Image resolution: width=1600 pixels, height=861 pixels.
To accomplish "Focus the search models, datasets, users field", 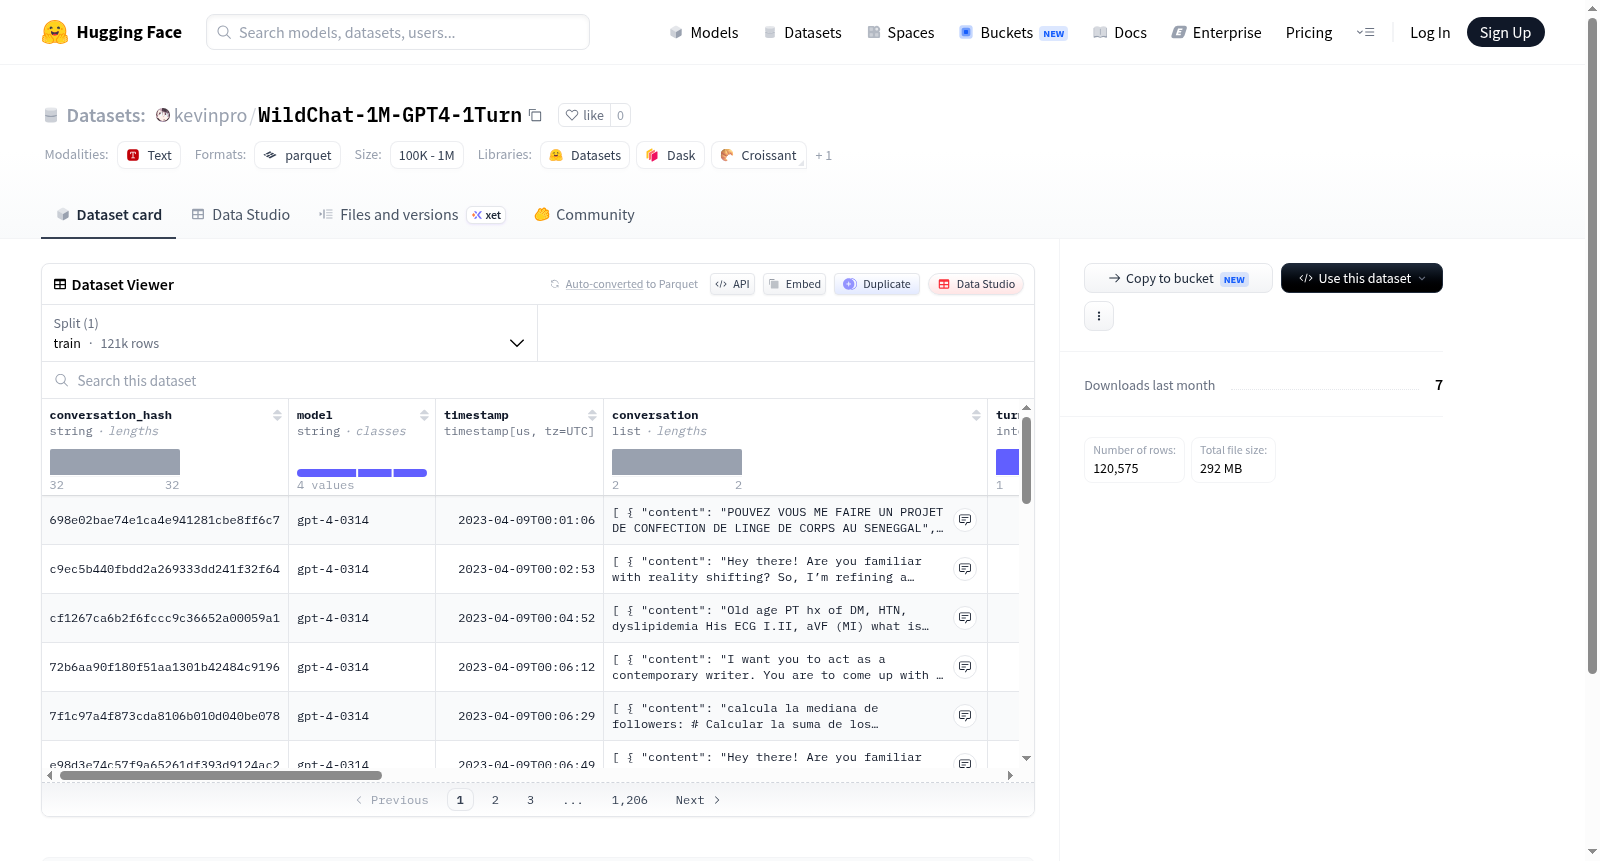I will [398, 32].
